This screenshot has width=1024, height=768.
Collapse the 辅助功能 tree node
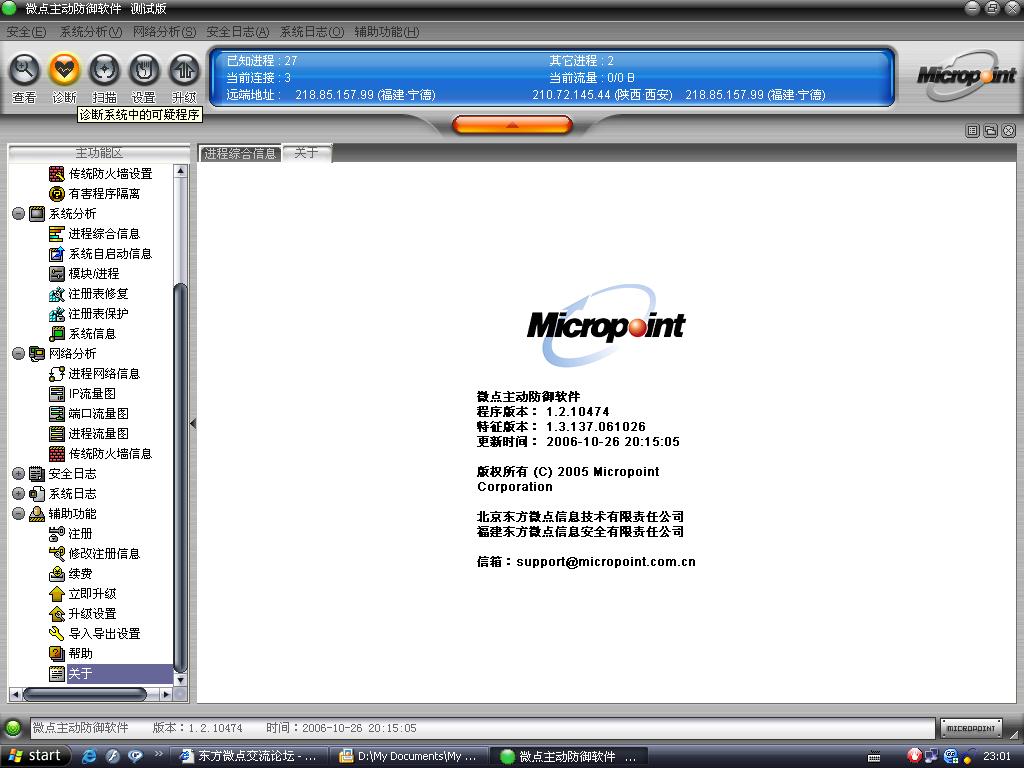pyautogui.click(x=18, y=514)
